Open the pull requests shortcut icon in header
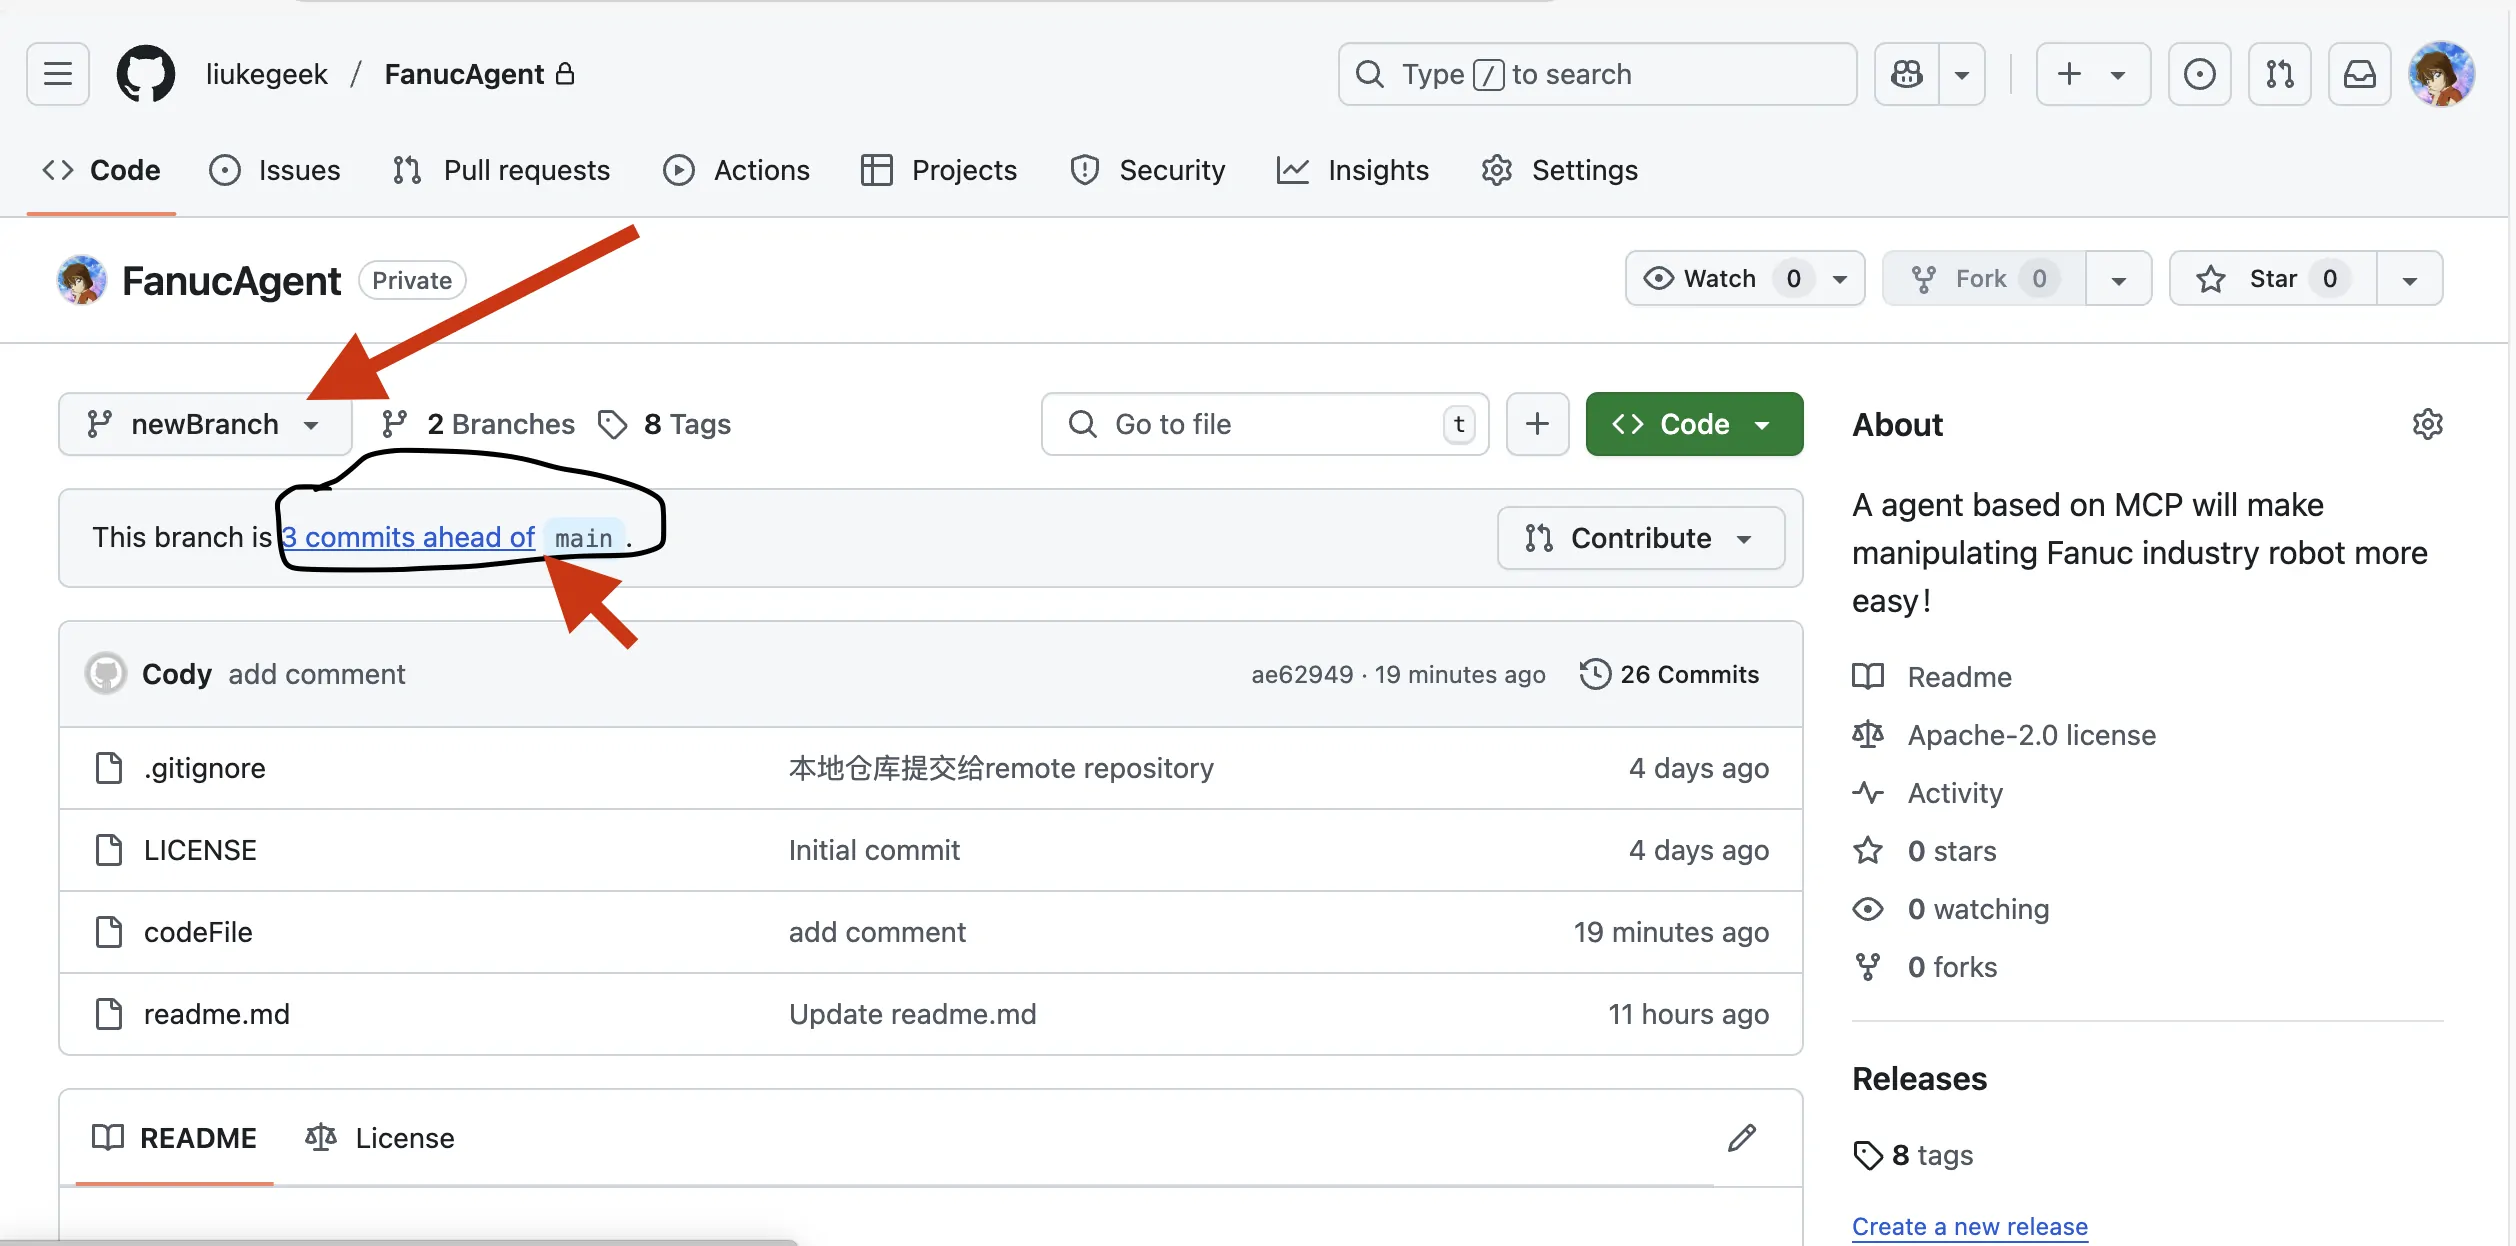This screenshot has height=1246, width=2516. point(2279,74)
